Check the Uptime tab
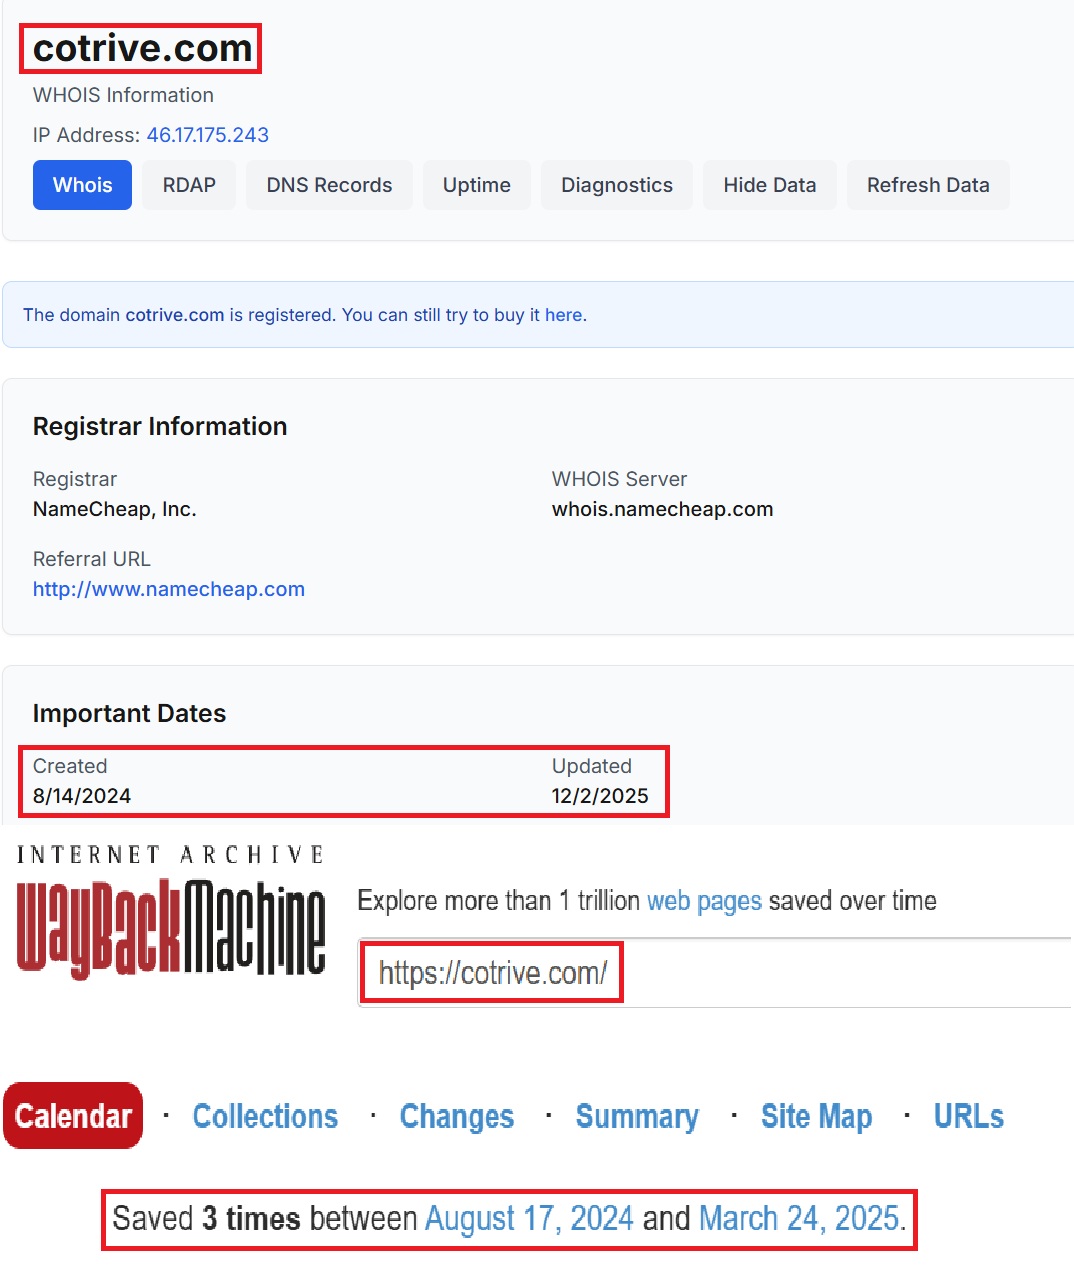1074x1283 pixels. [x=476, y=185]
